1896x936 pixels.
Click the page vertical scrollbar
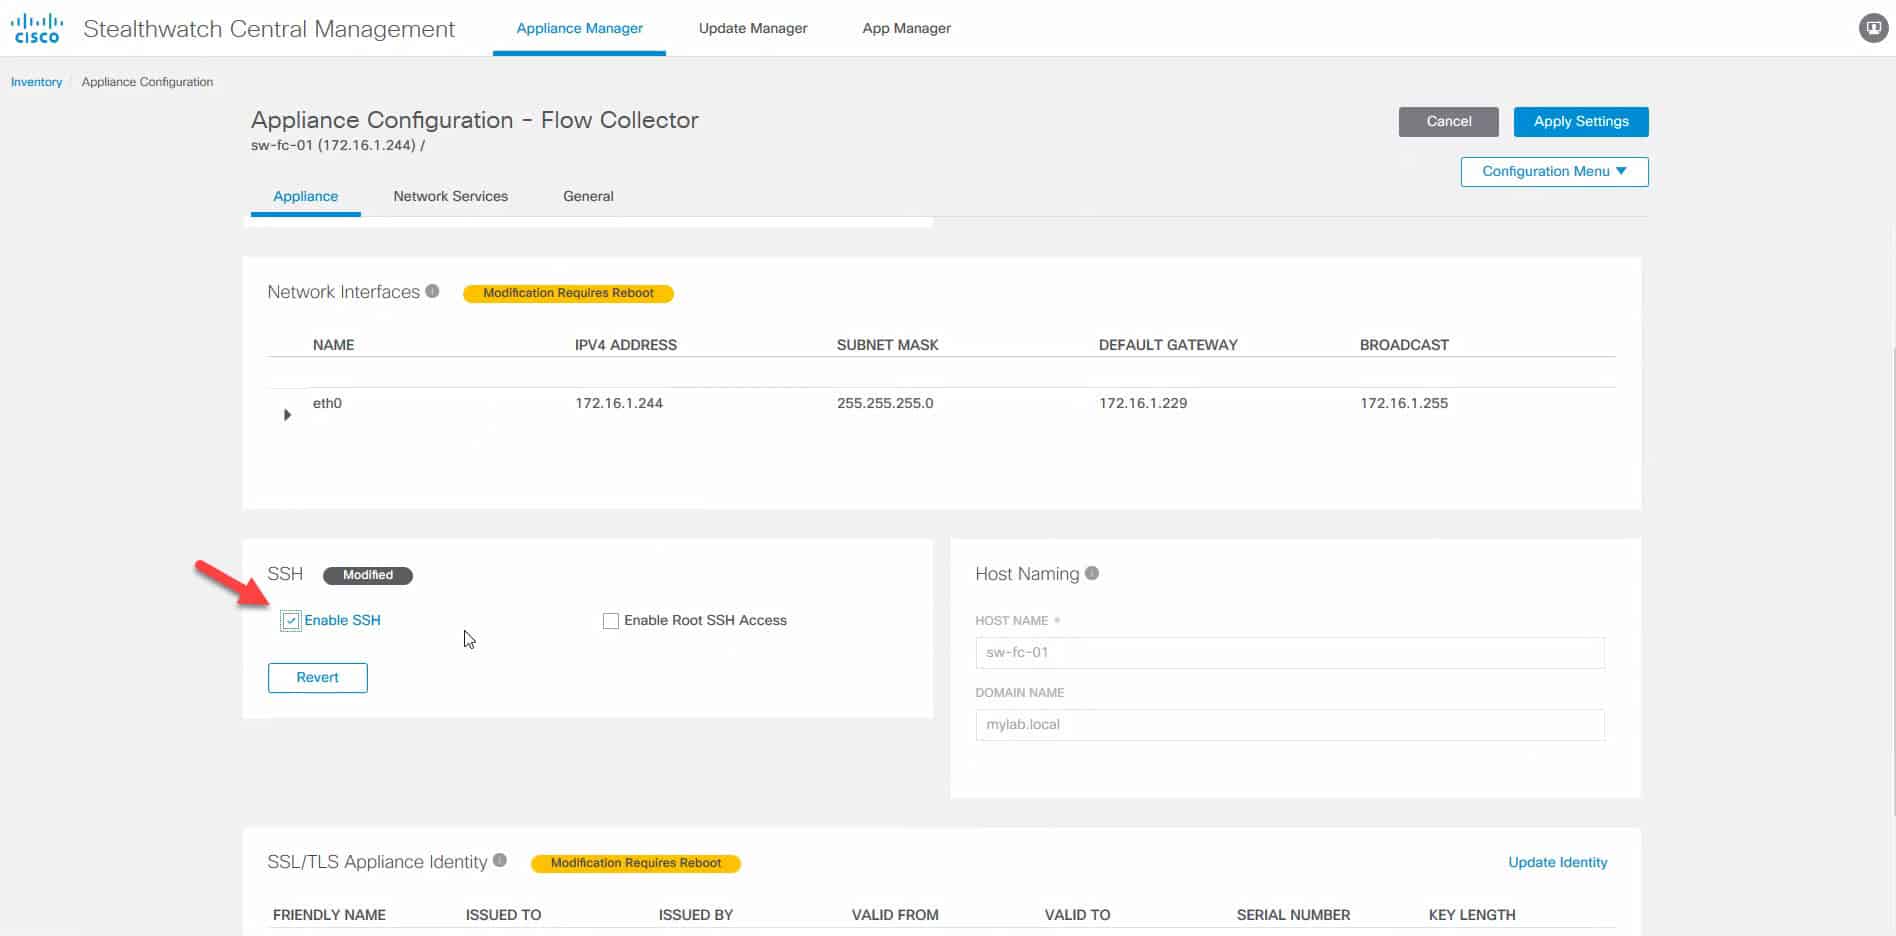(x=1892, y=580)
